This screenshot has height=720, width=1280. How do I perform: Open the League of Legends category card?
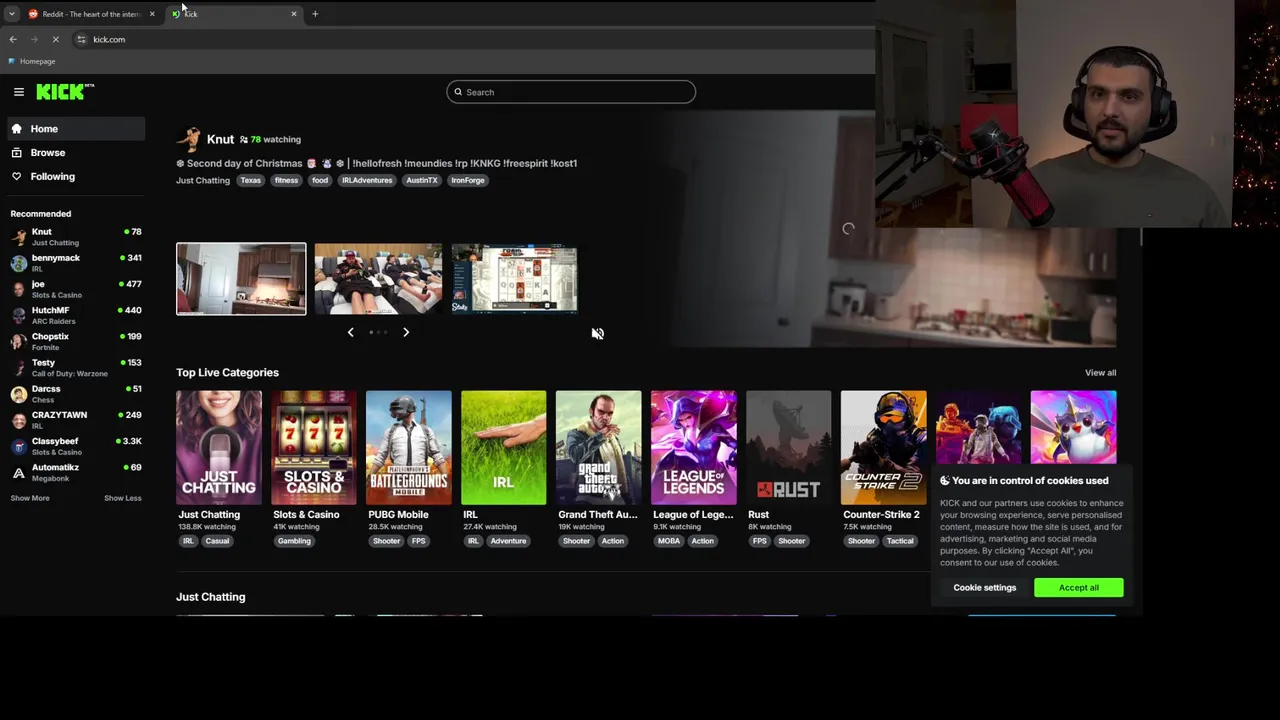694,448
